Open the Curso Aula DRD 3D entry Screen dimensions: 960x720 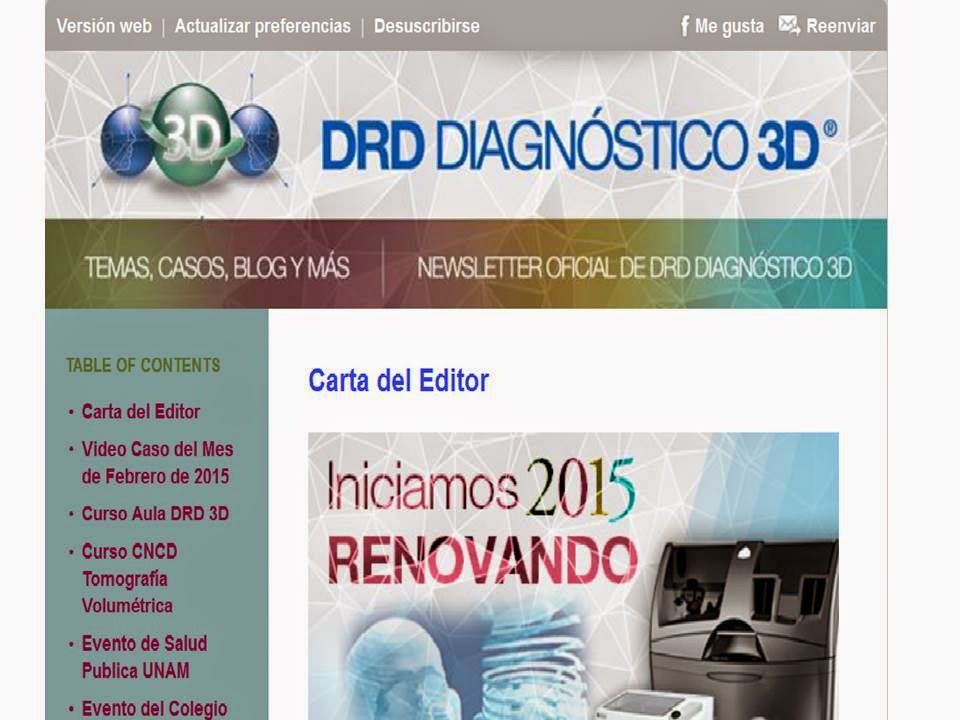155,514
